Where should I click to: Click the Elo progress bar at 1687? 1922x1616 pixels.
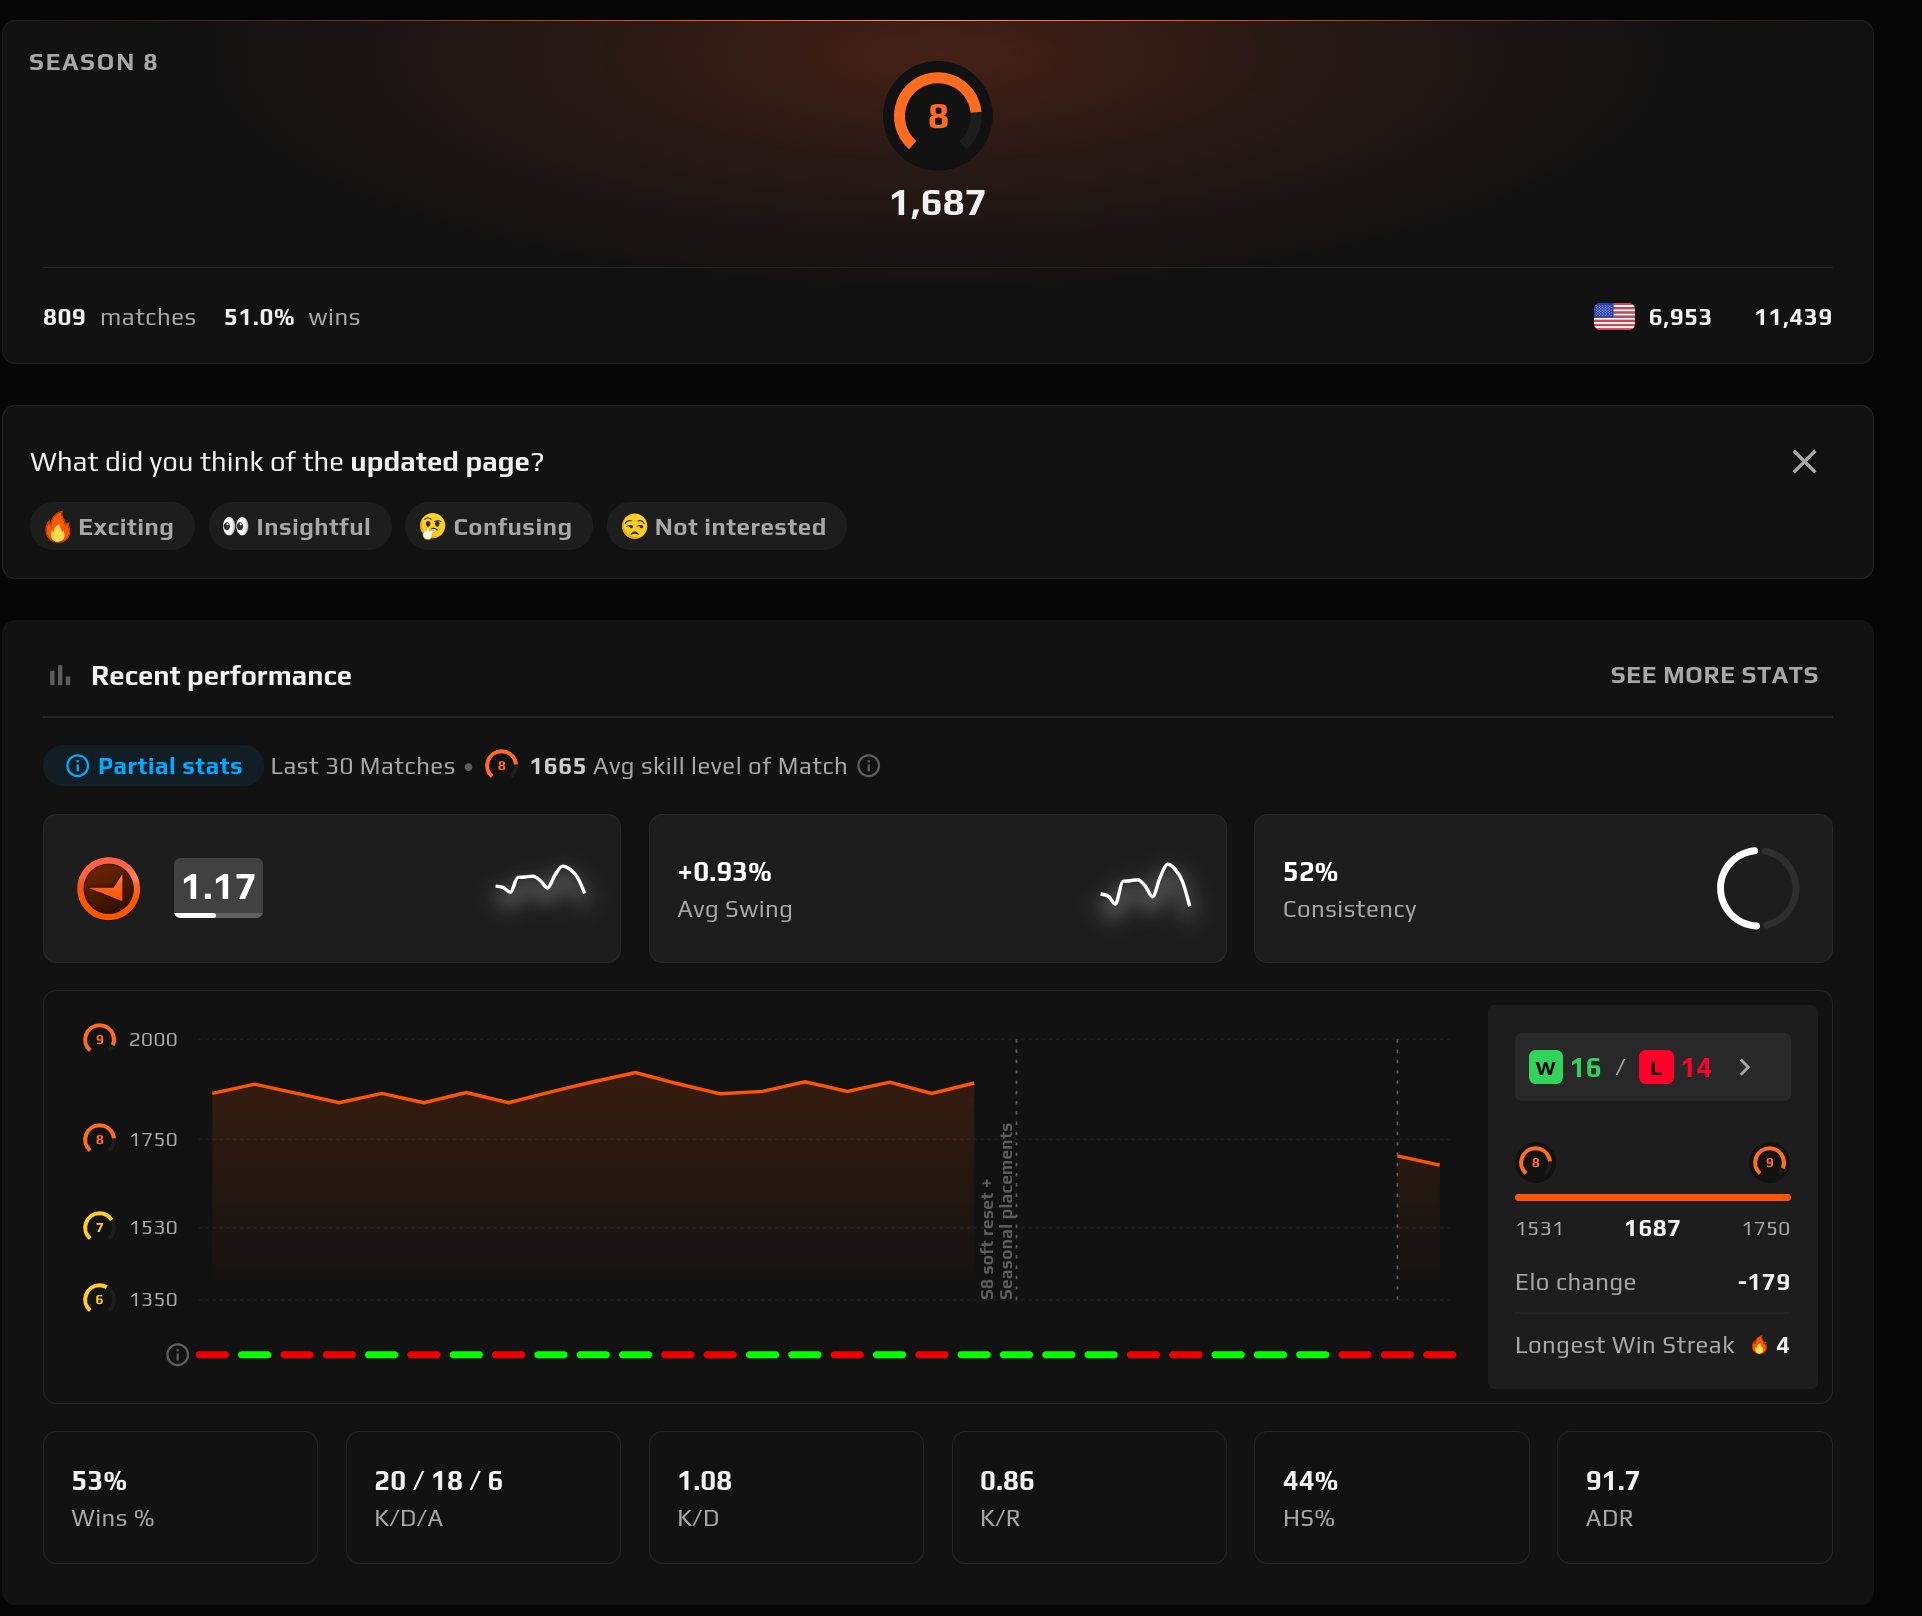1652,1197
